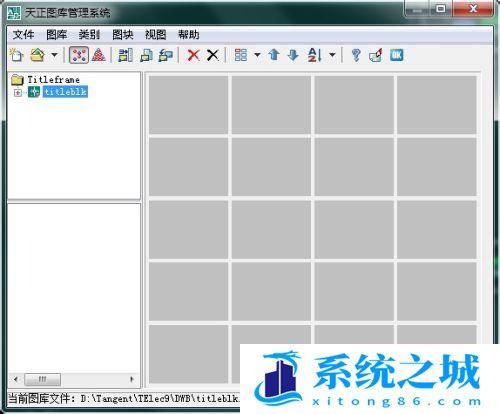The height and width of the screenshot is (414, 500).
Task: Click the blue OK toolbar button
Action: (397, 55)
